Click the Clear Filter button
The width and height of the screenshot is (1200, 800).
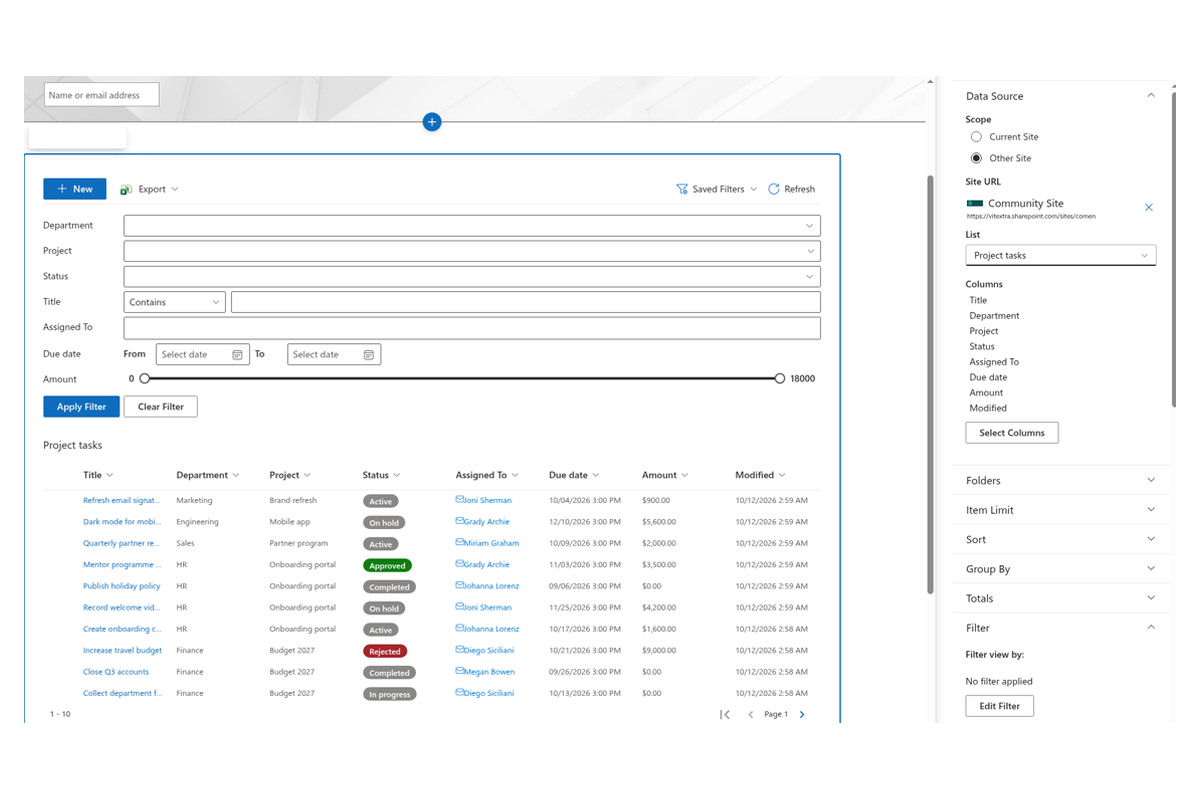[x=161, y=407]
